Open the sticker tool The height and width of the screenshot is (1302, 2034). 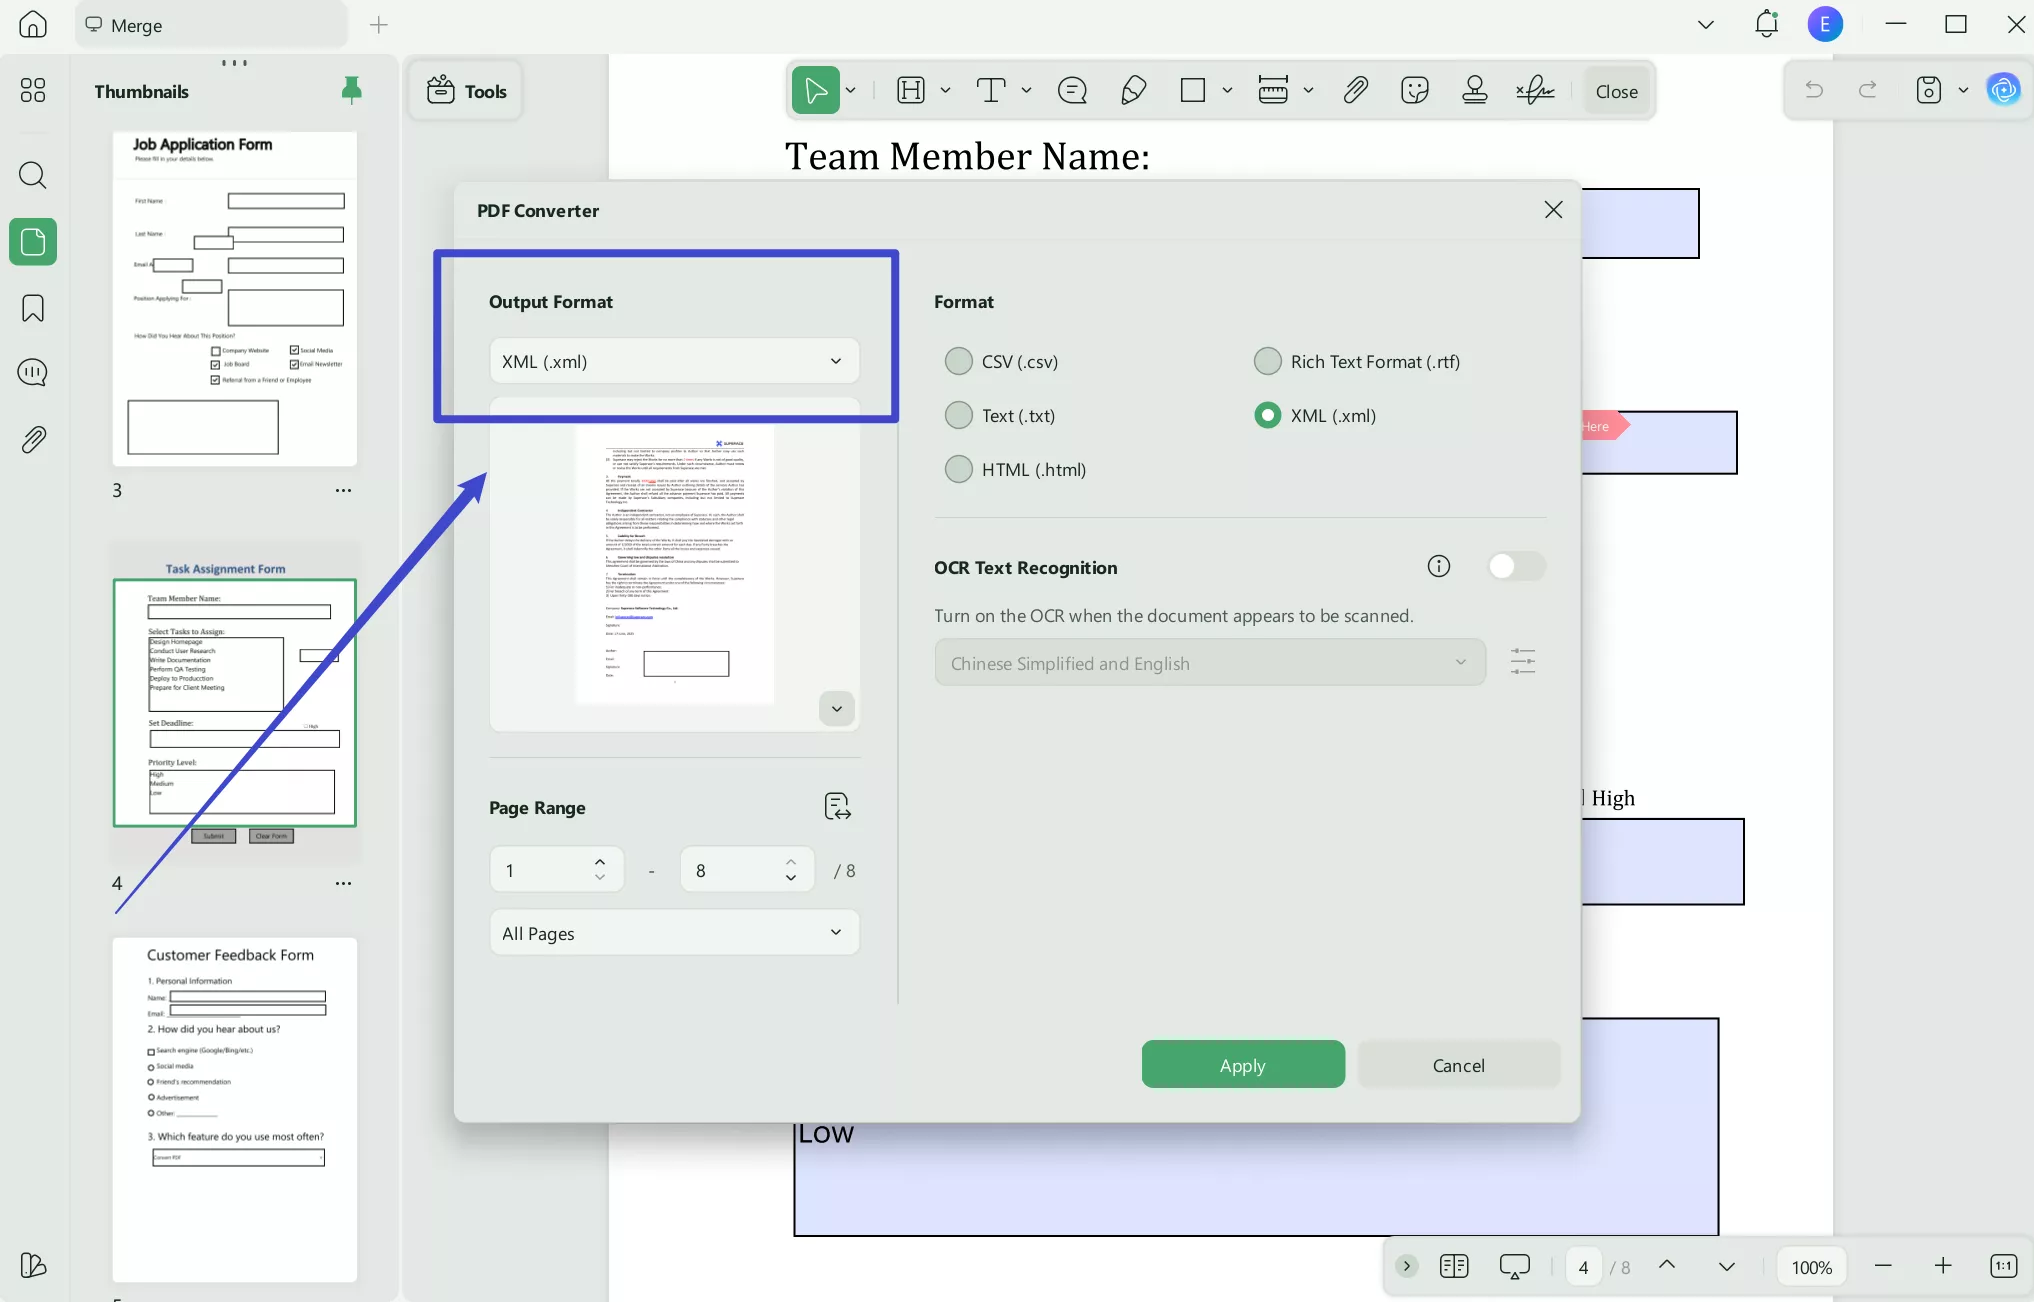point(1415,90)
